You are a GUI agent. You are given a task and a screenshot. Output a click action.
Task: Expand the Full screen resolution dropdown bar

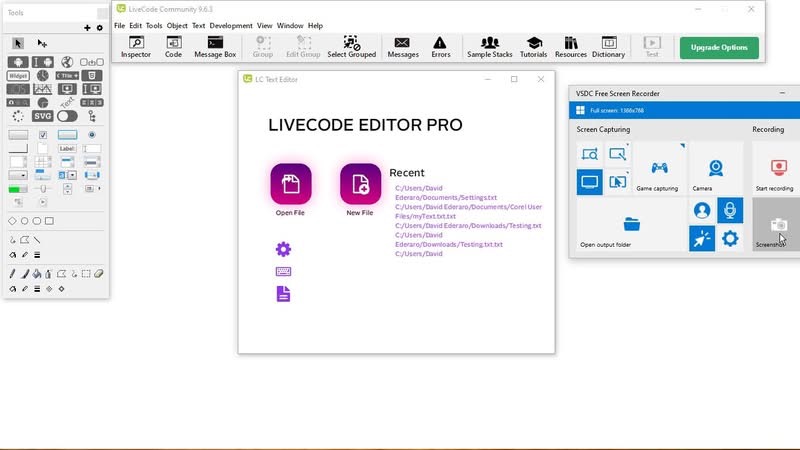[684, 110]
